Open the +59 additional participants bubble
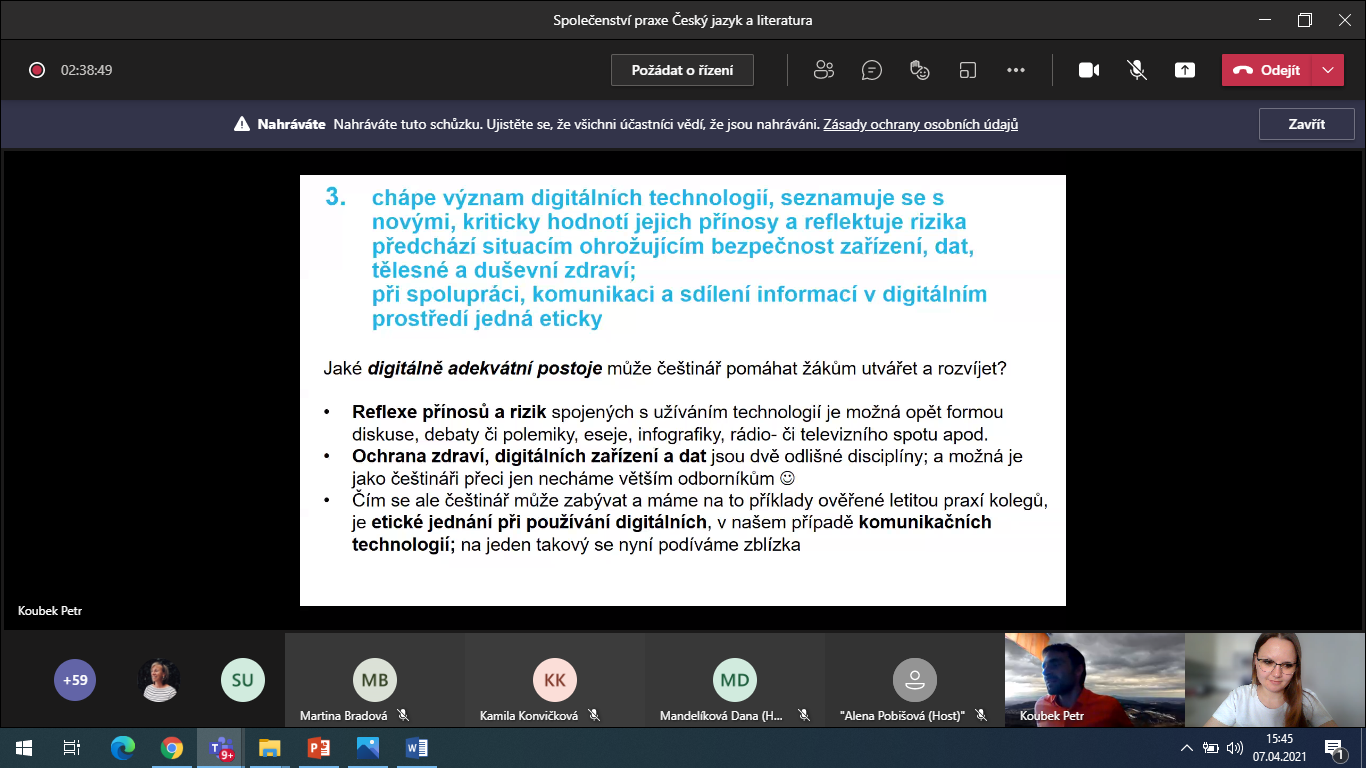The height and width of the screenshot is (768, 1366). tap(75, 680)
